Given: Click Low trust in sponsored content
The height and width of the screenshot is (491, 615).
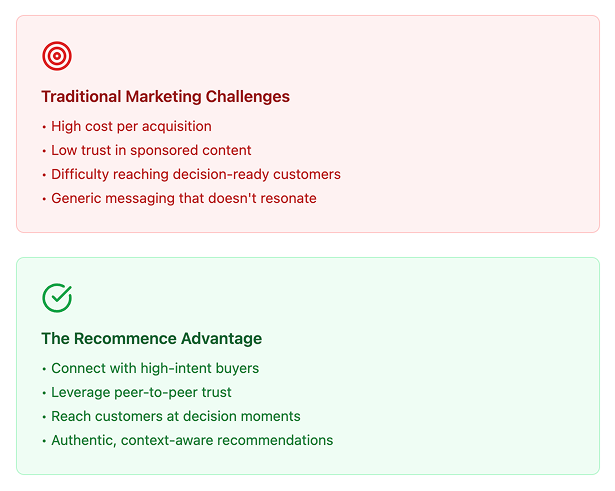Looking at the screenshot, I should pos(151,150).
